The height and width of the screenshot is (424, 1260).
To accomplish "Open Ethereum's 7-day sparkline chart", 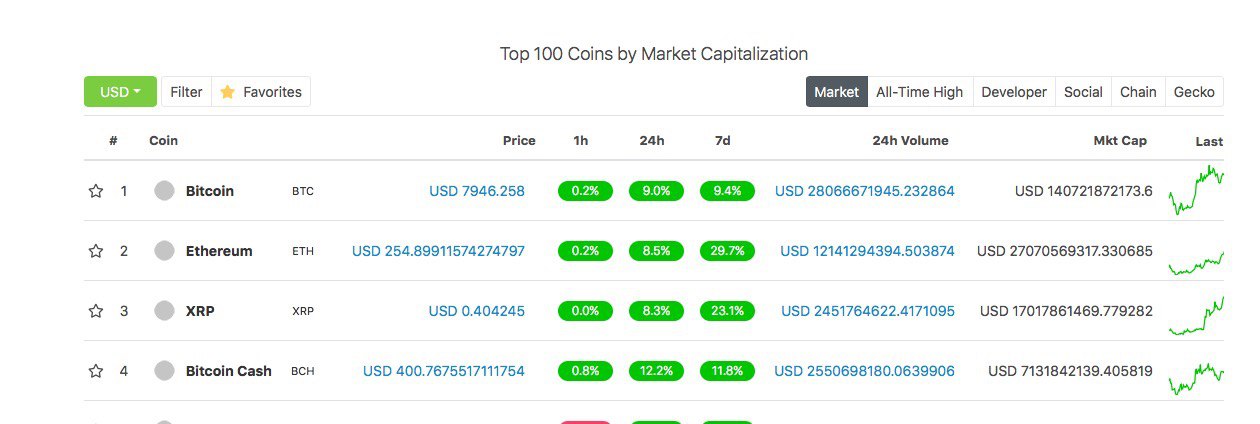I will pyautogui.click(x=1196, y=262).
